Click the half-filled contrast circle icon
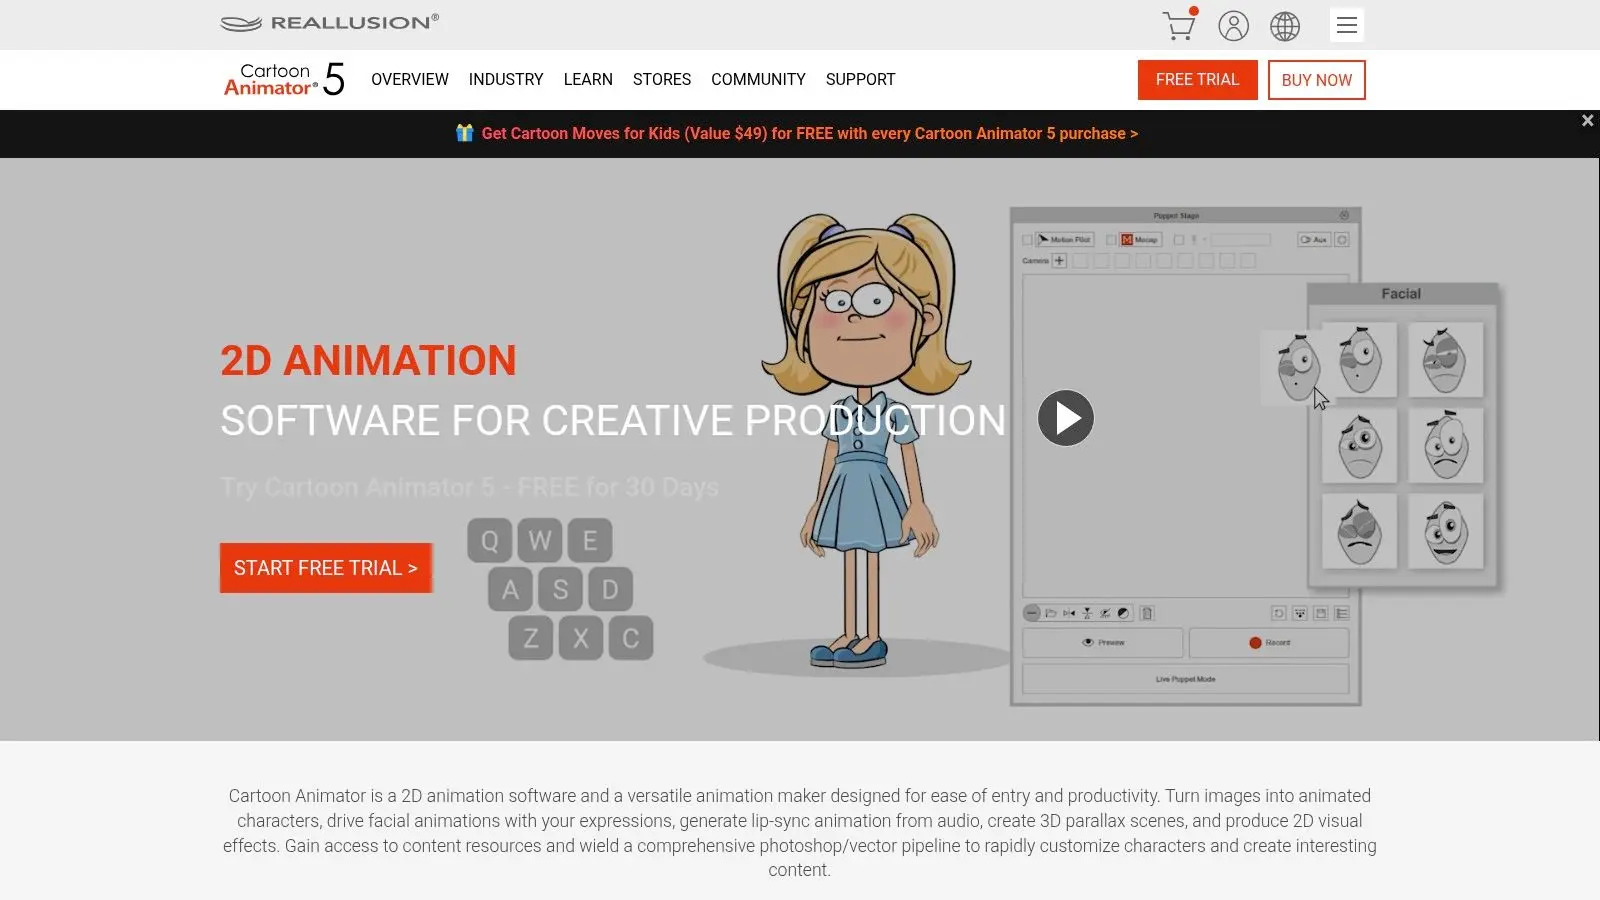The image size is (1600, 900). pos(1123,613)
